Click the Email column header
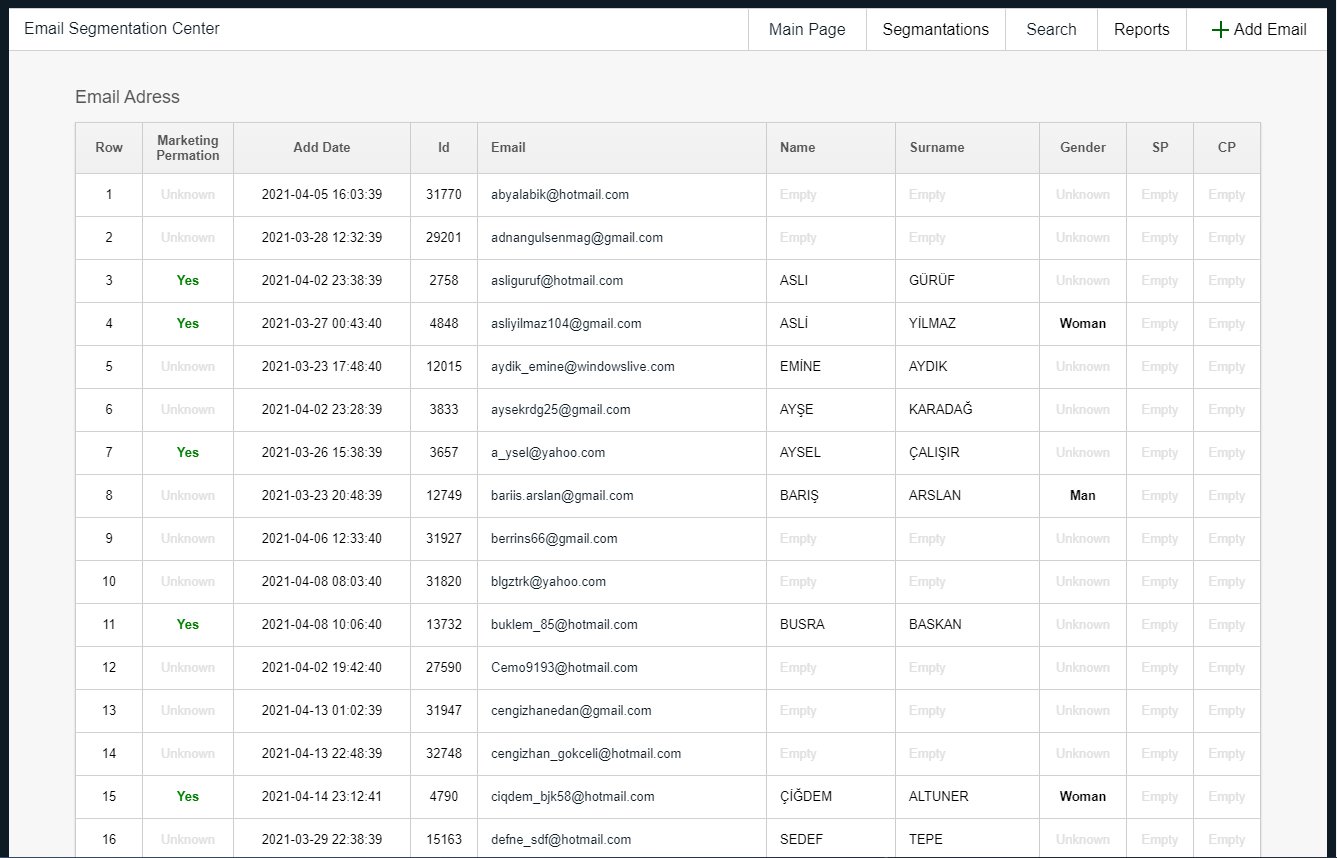The width and height of the screenshot is (1337, 858). click(x=622, y=148)
